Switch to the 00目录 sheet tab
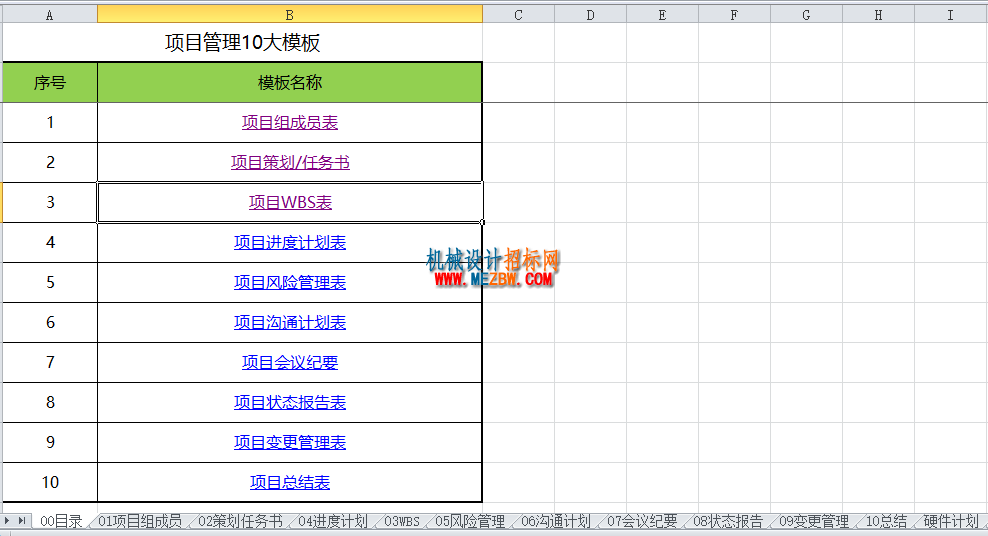Screen dimensions: 988x536 click(61, 522)
